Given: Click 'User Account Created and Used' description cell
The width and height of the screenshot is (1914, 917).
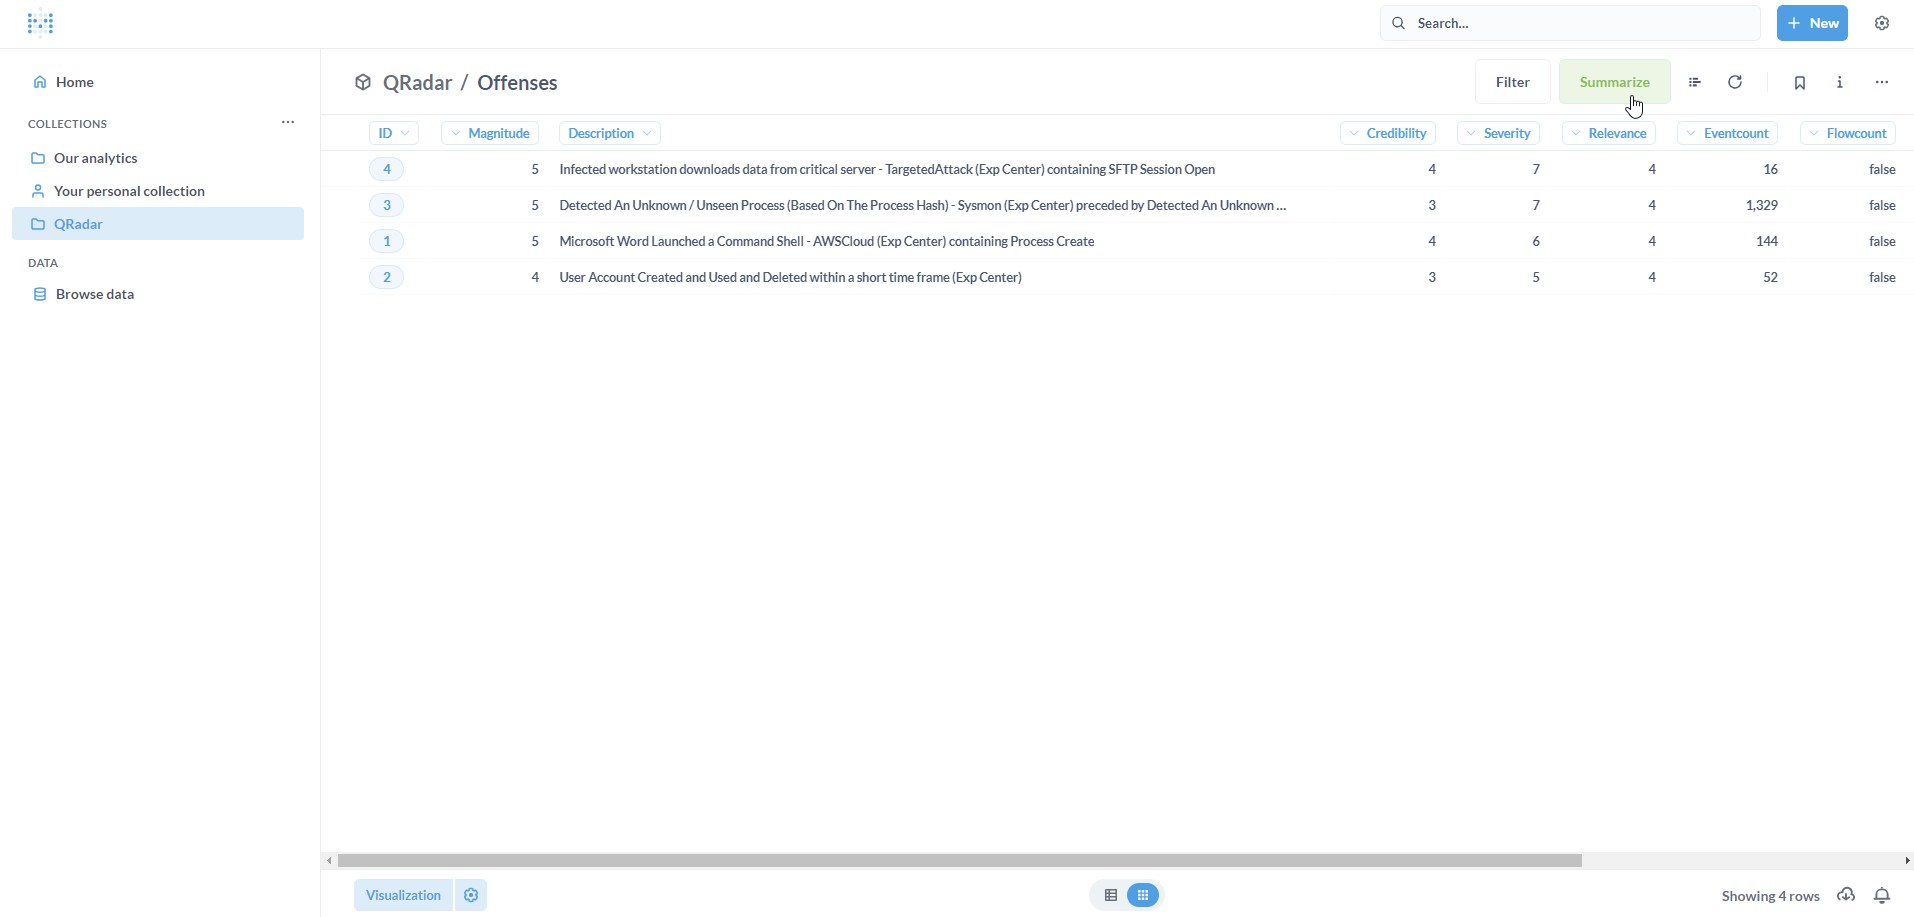Looking at the screenshot, I should 790,277.
